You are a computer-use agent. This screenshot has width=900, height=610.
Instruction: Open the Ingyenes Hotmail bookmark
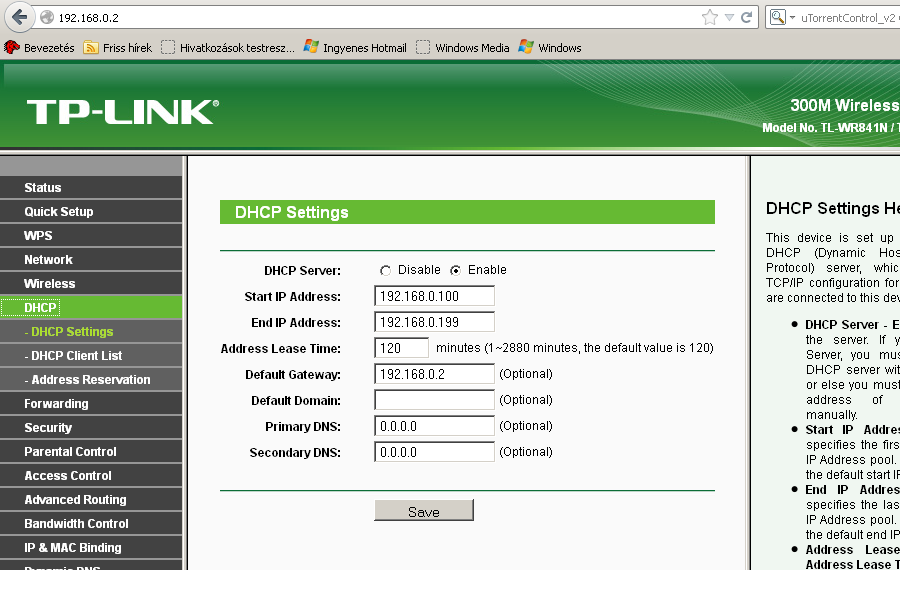355,48
